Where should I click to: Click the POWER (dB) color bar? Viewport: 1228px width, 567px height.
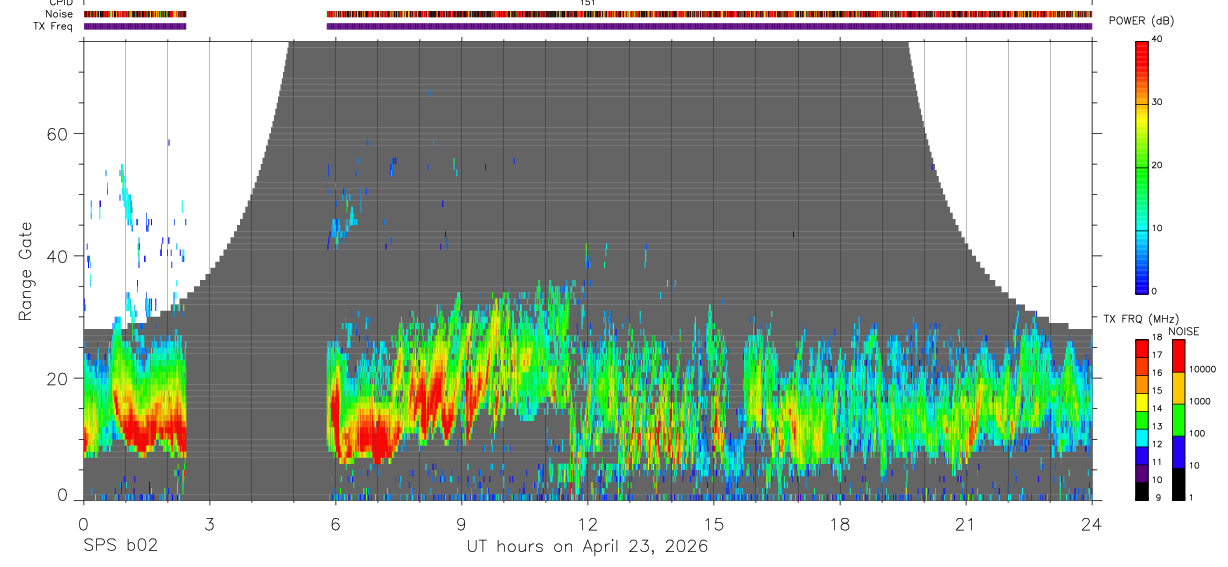pyautogui.click(x=1142, y=166)
